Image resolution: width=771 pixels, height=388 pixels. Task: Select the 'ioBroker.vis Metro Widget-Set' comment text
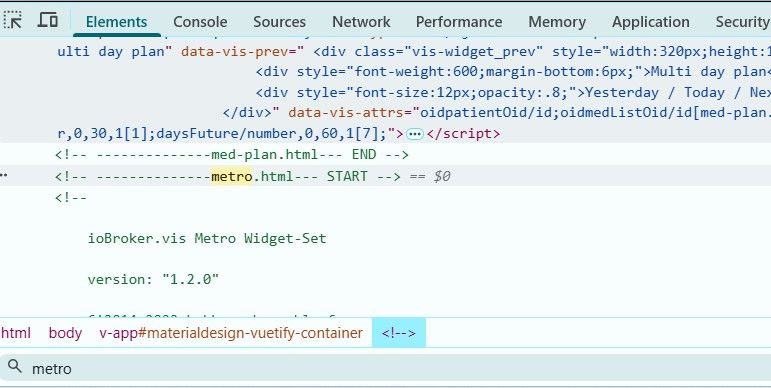(x=207, y=239)
